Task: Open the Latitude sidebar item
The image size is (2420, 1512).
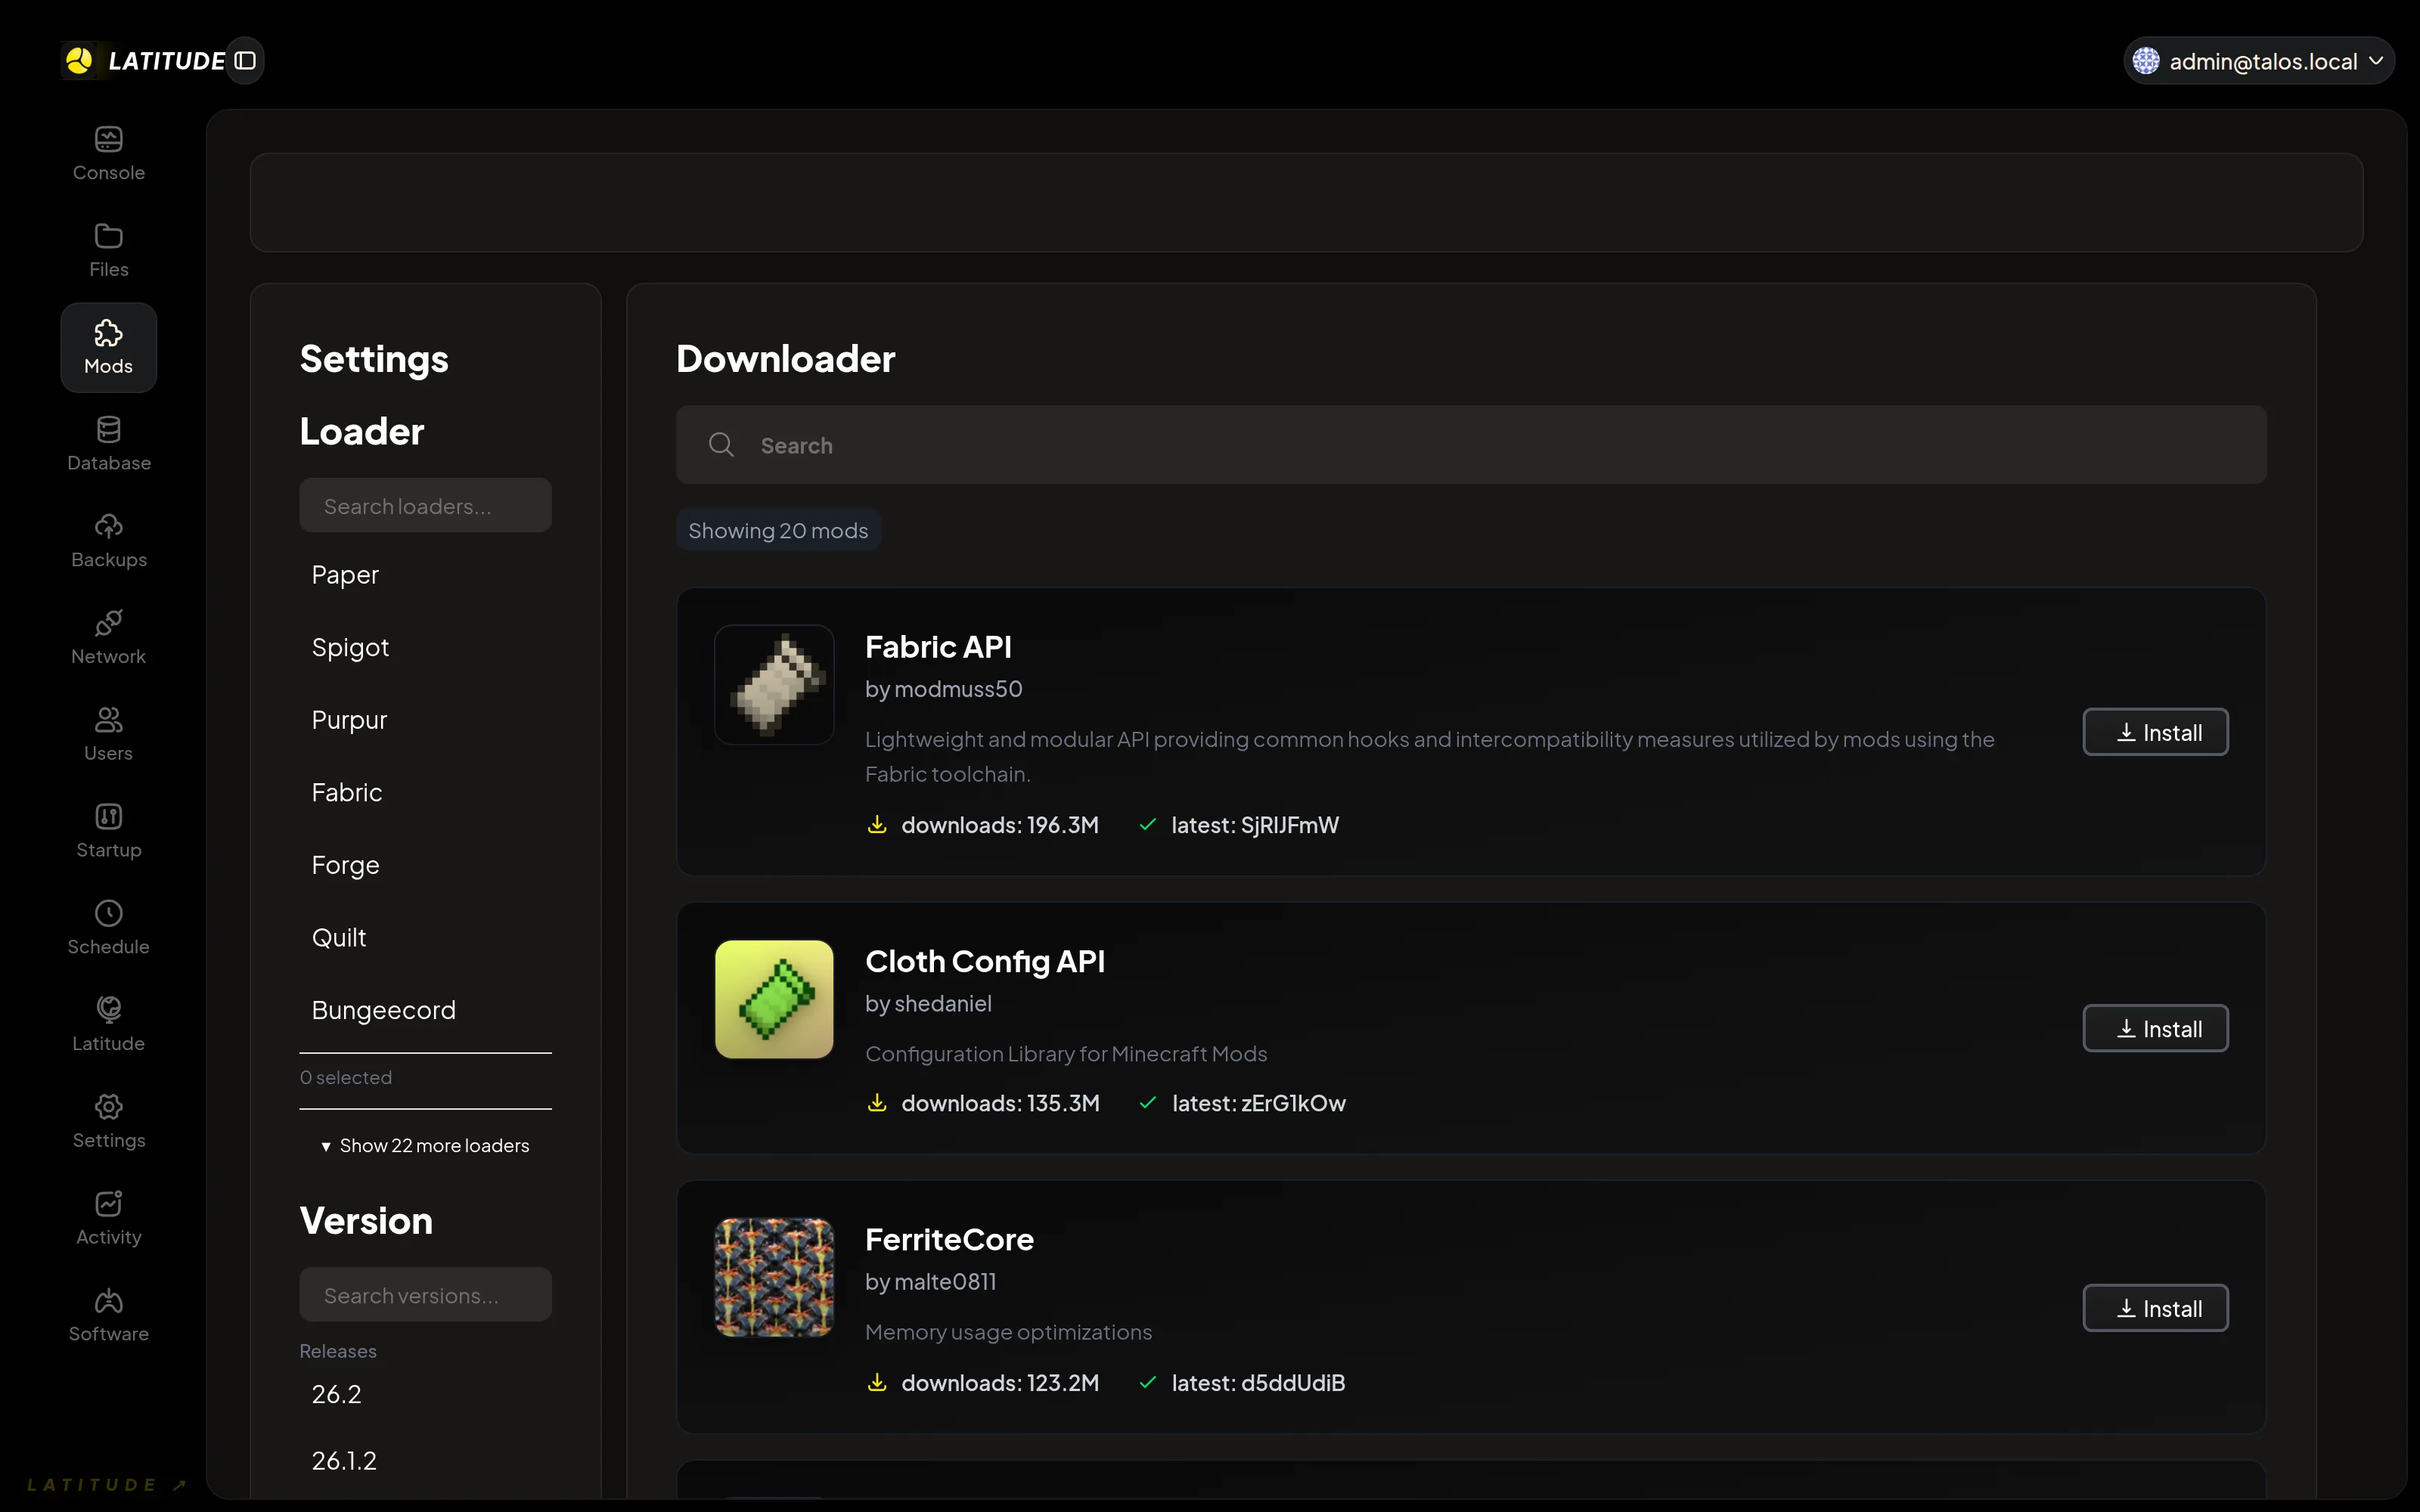Action: click(x=108, y=1025)
